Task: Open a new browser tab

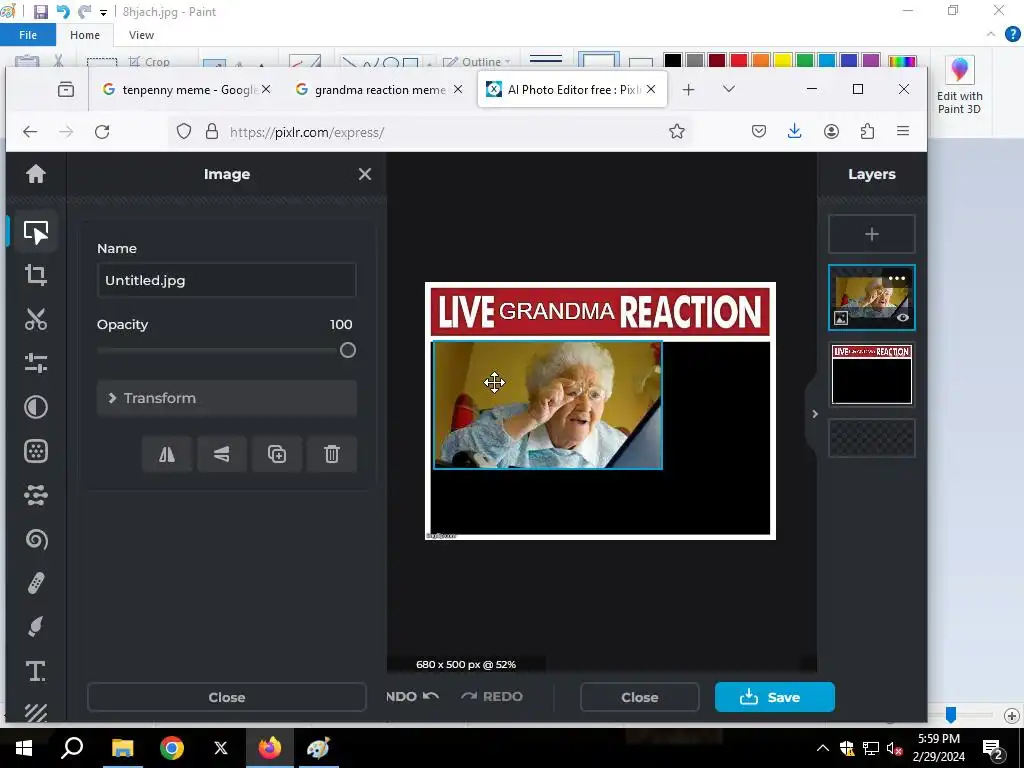Action: [688, 89]
